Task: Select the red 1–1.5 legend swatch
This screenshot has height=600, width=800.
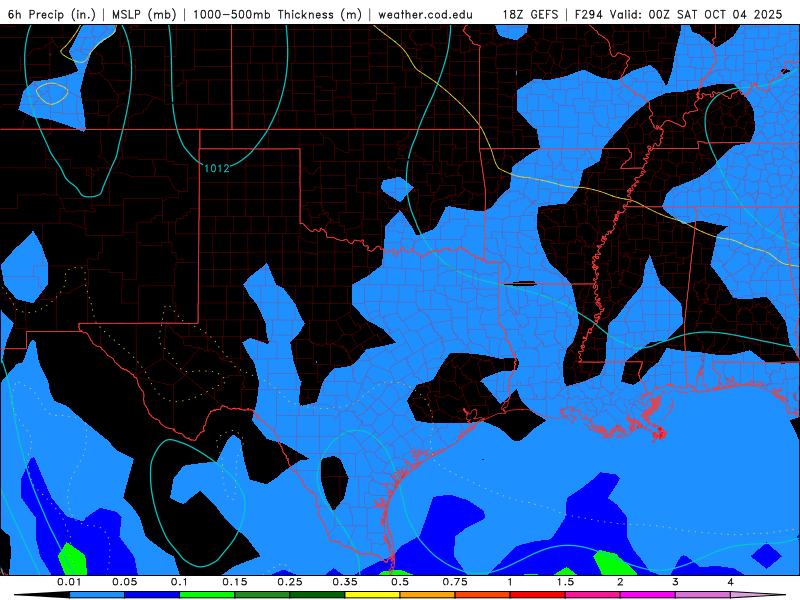Action: click(538, 595)
